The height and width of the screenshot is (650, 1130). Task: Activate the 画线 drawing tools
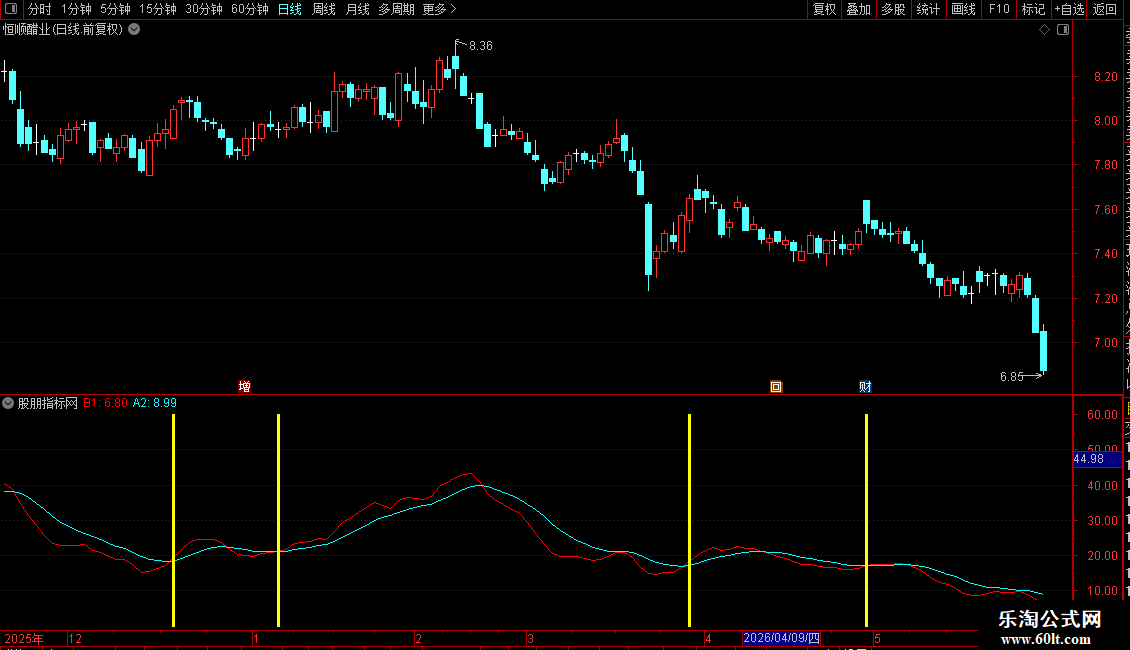[x=963, y=9]
